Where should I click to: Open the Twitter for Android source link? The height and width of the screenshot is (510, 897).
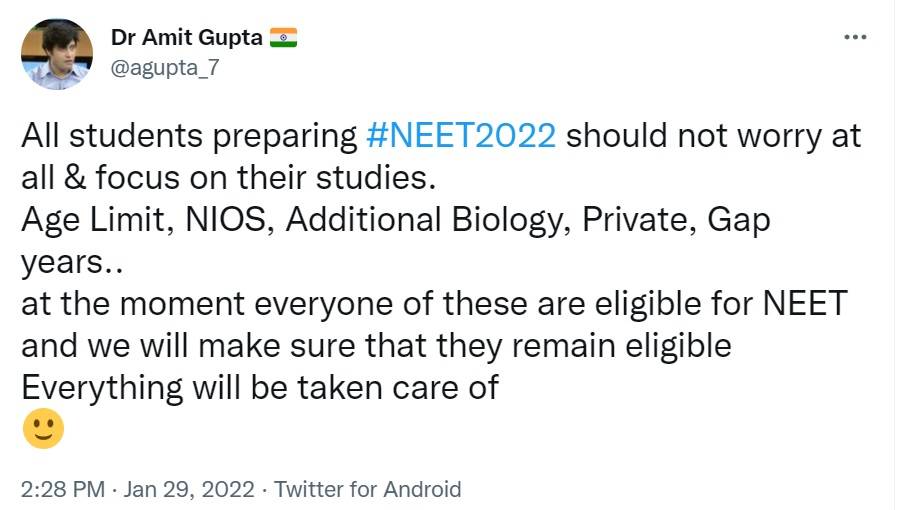click(367, 489)
